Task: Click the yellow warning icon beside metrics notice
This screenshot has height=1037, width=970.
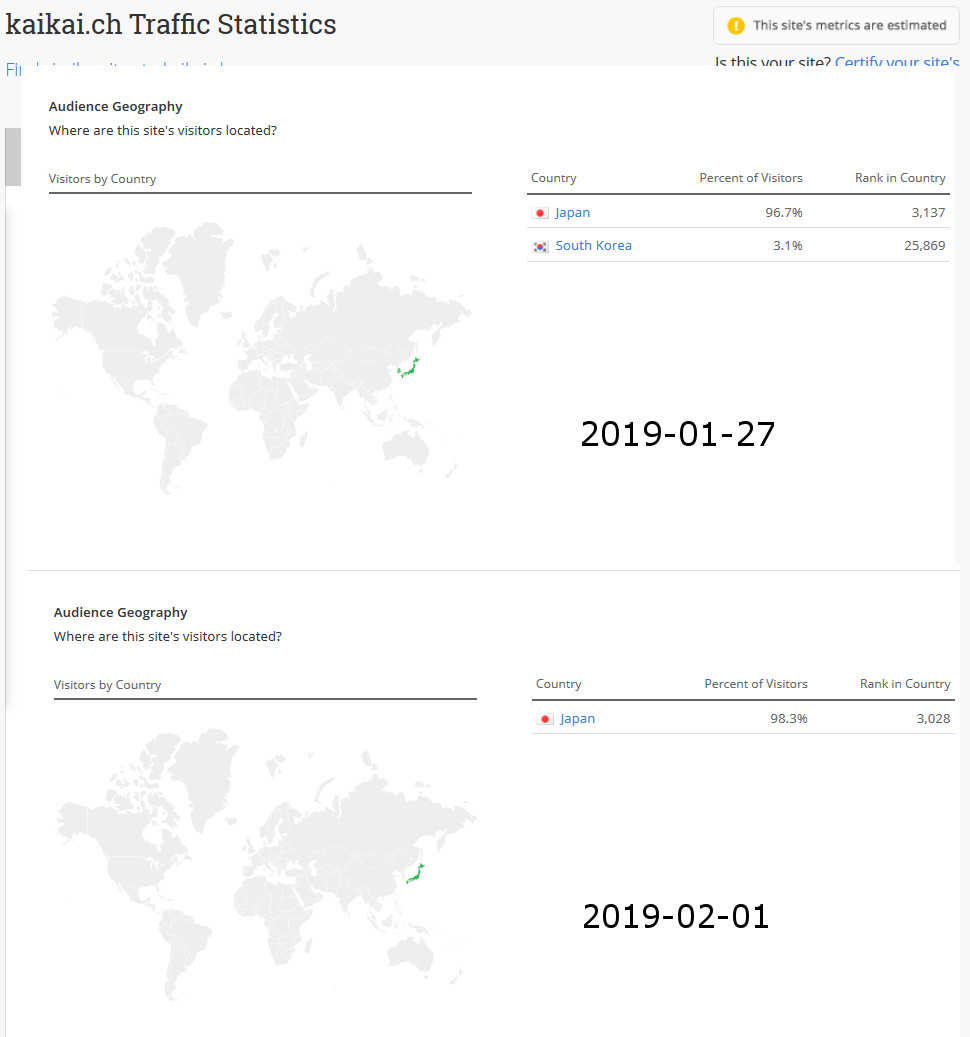Action: tap(736, 26)
